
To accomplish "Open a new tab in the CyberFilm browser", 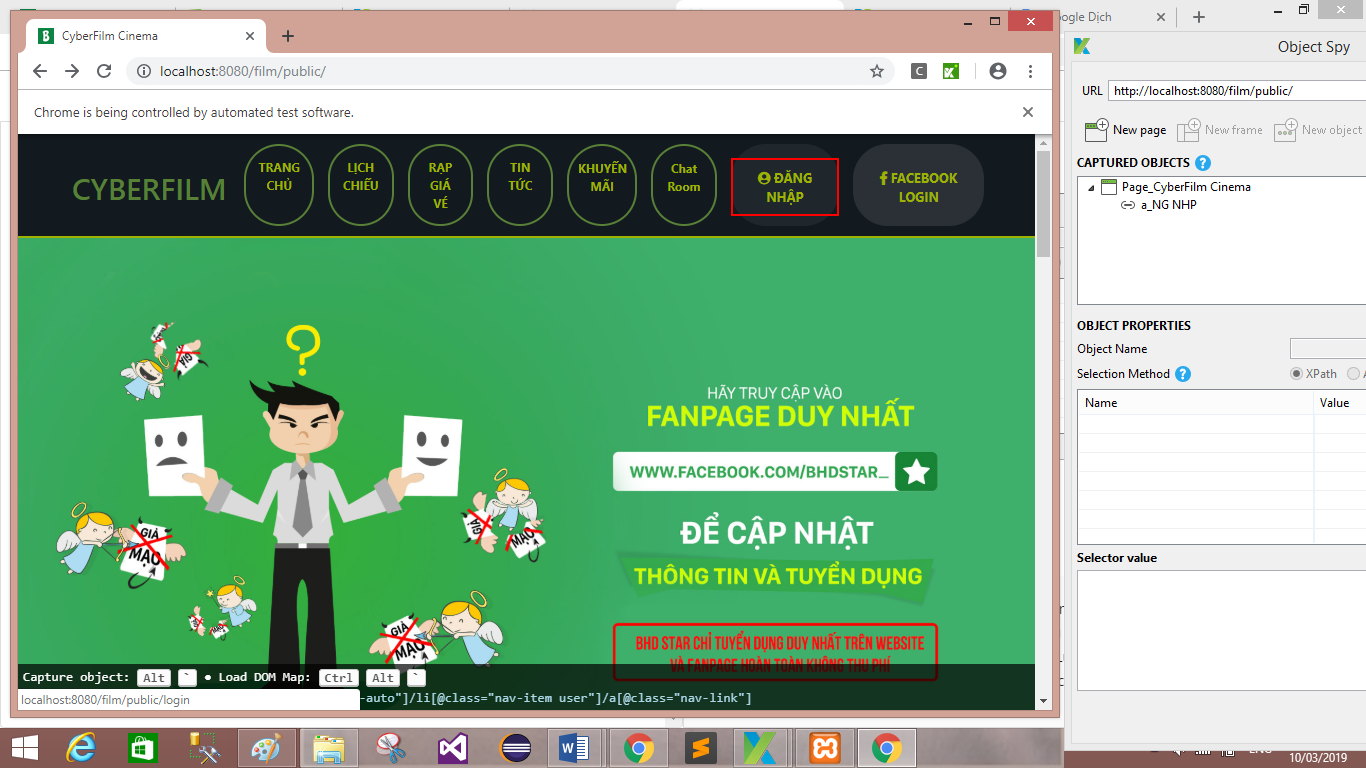I will [288, 36].
